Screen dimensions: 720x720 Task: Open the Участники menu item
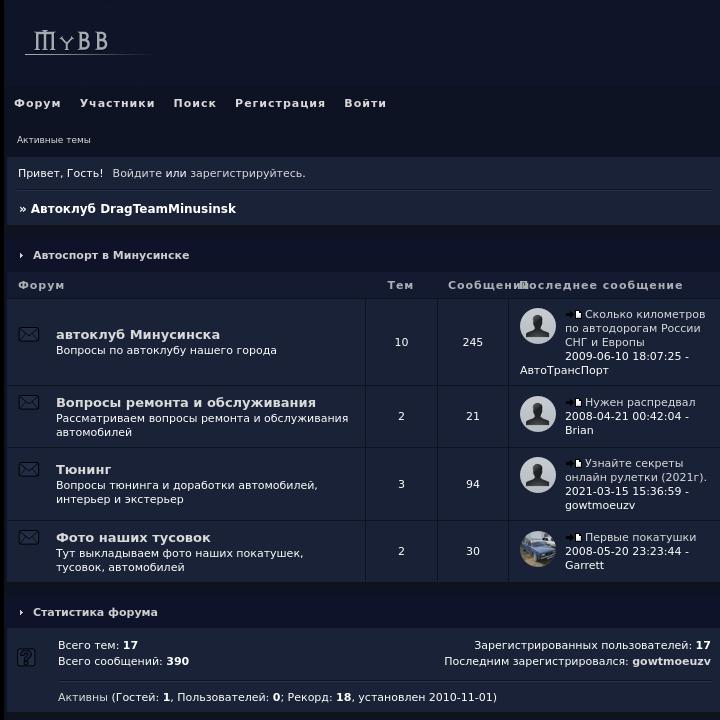[x=117, y=103]
